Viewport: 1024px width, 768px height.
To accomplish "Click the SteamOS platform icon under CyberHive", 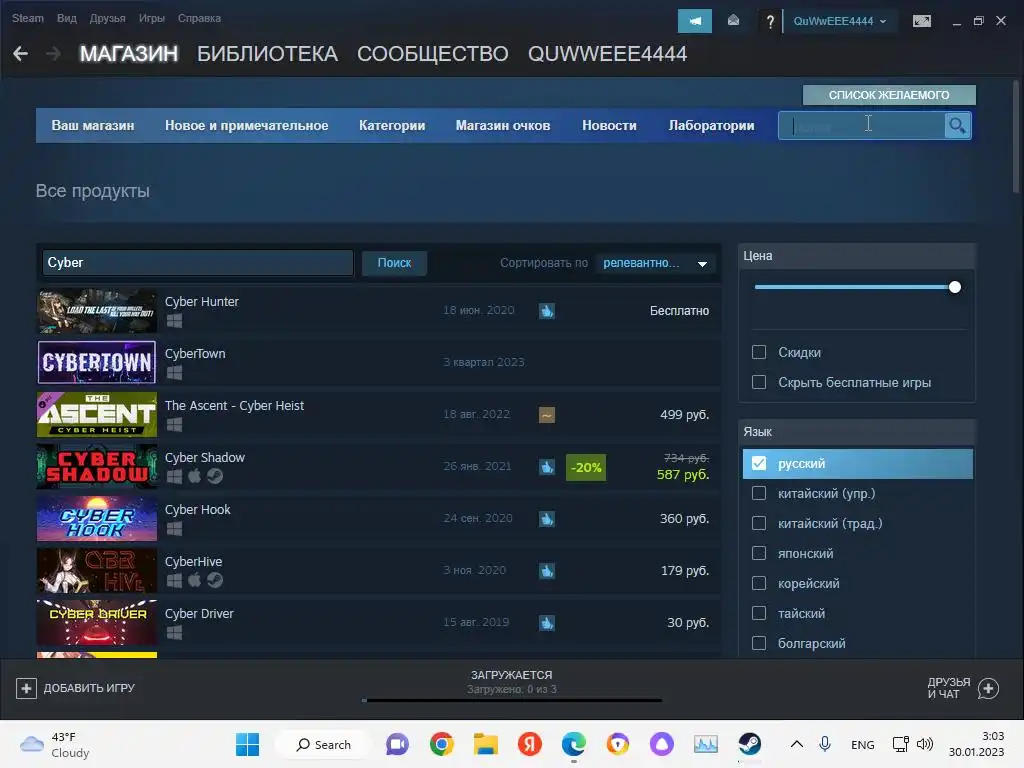I will (215, 580).
